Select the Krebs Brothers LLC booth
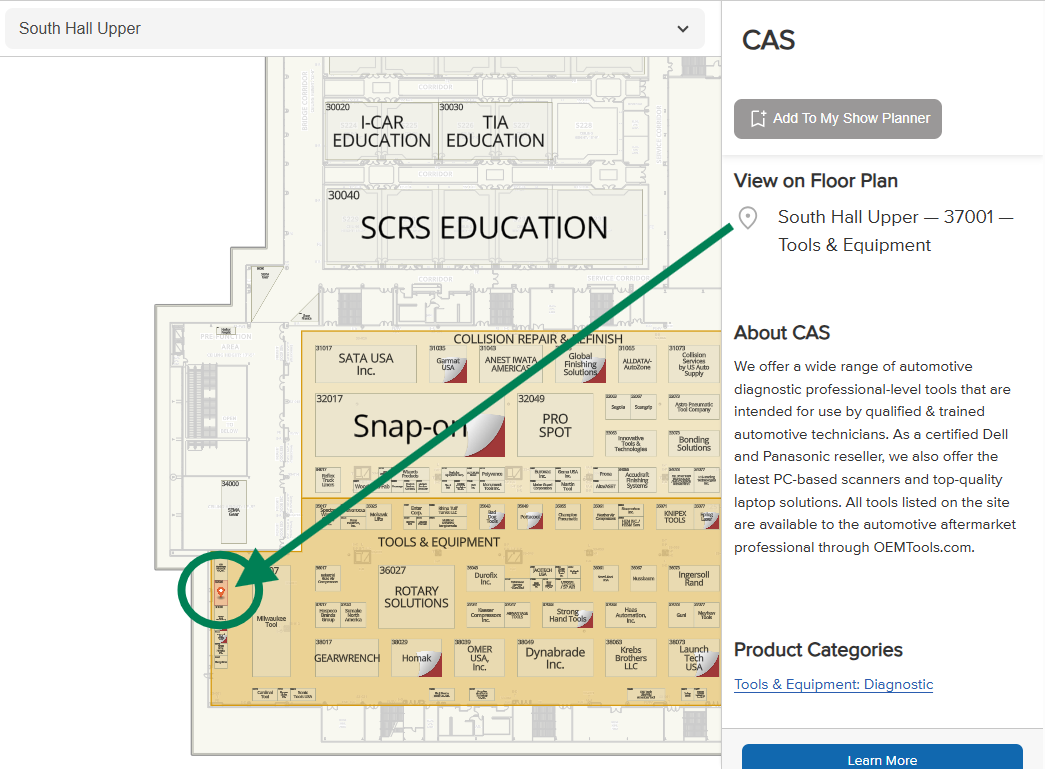This screenshot has width=1045, height=769. [630, 658]
